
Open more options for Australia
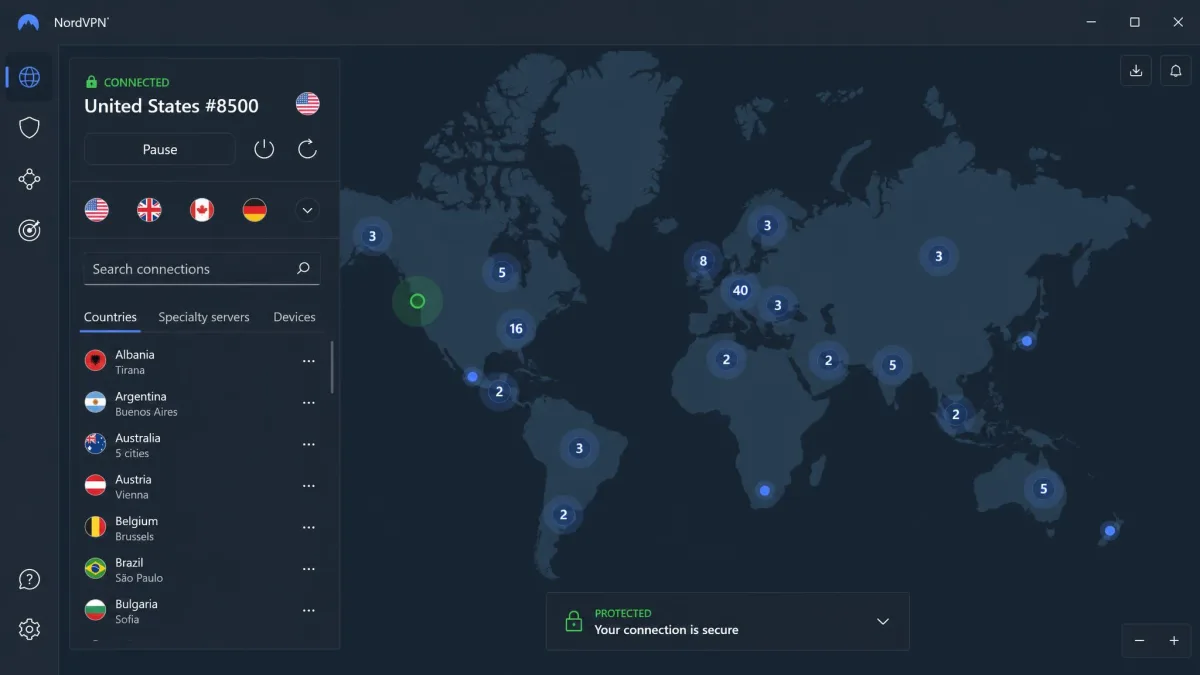[x=309, y=445]
